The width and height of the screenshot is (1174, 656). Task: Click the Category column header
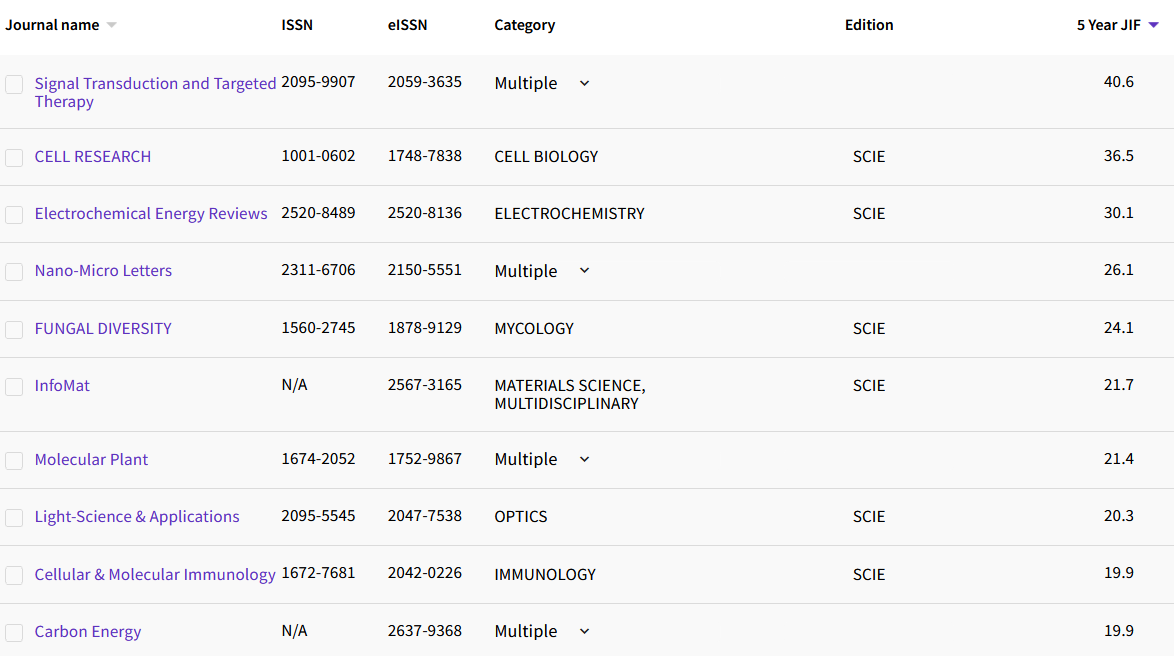(x=524, y=25)
